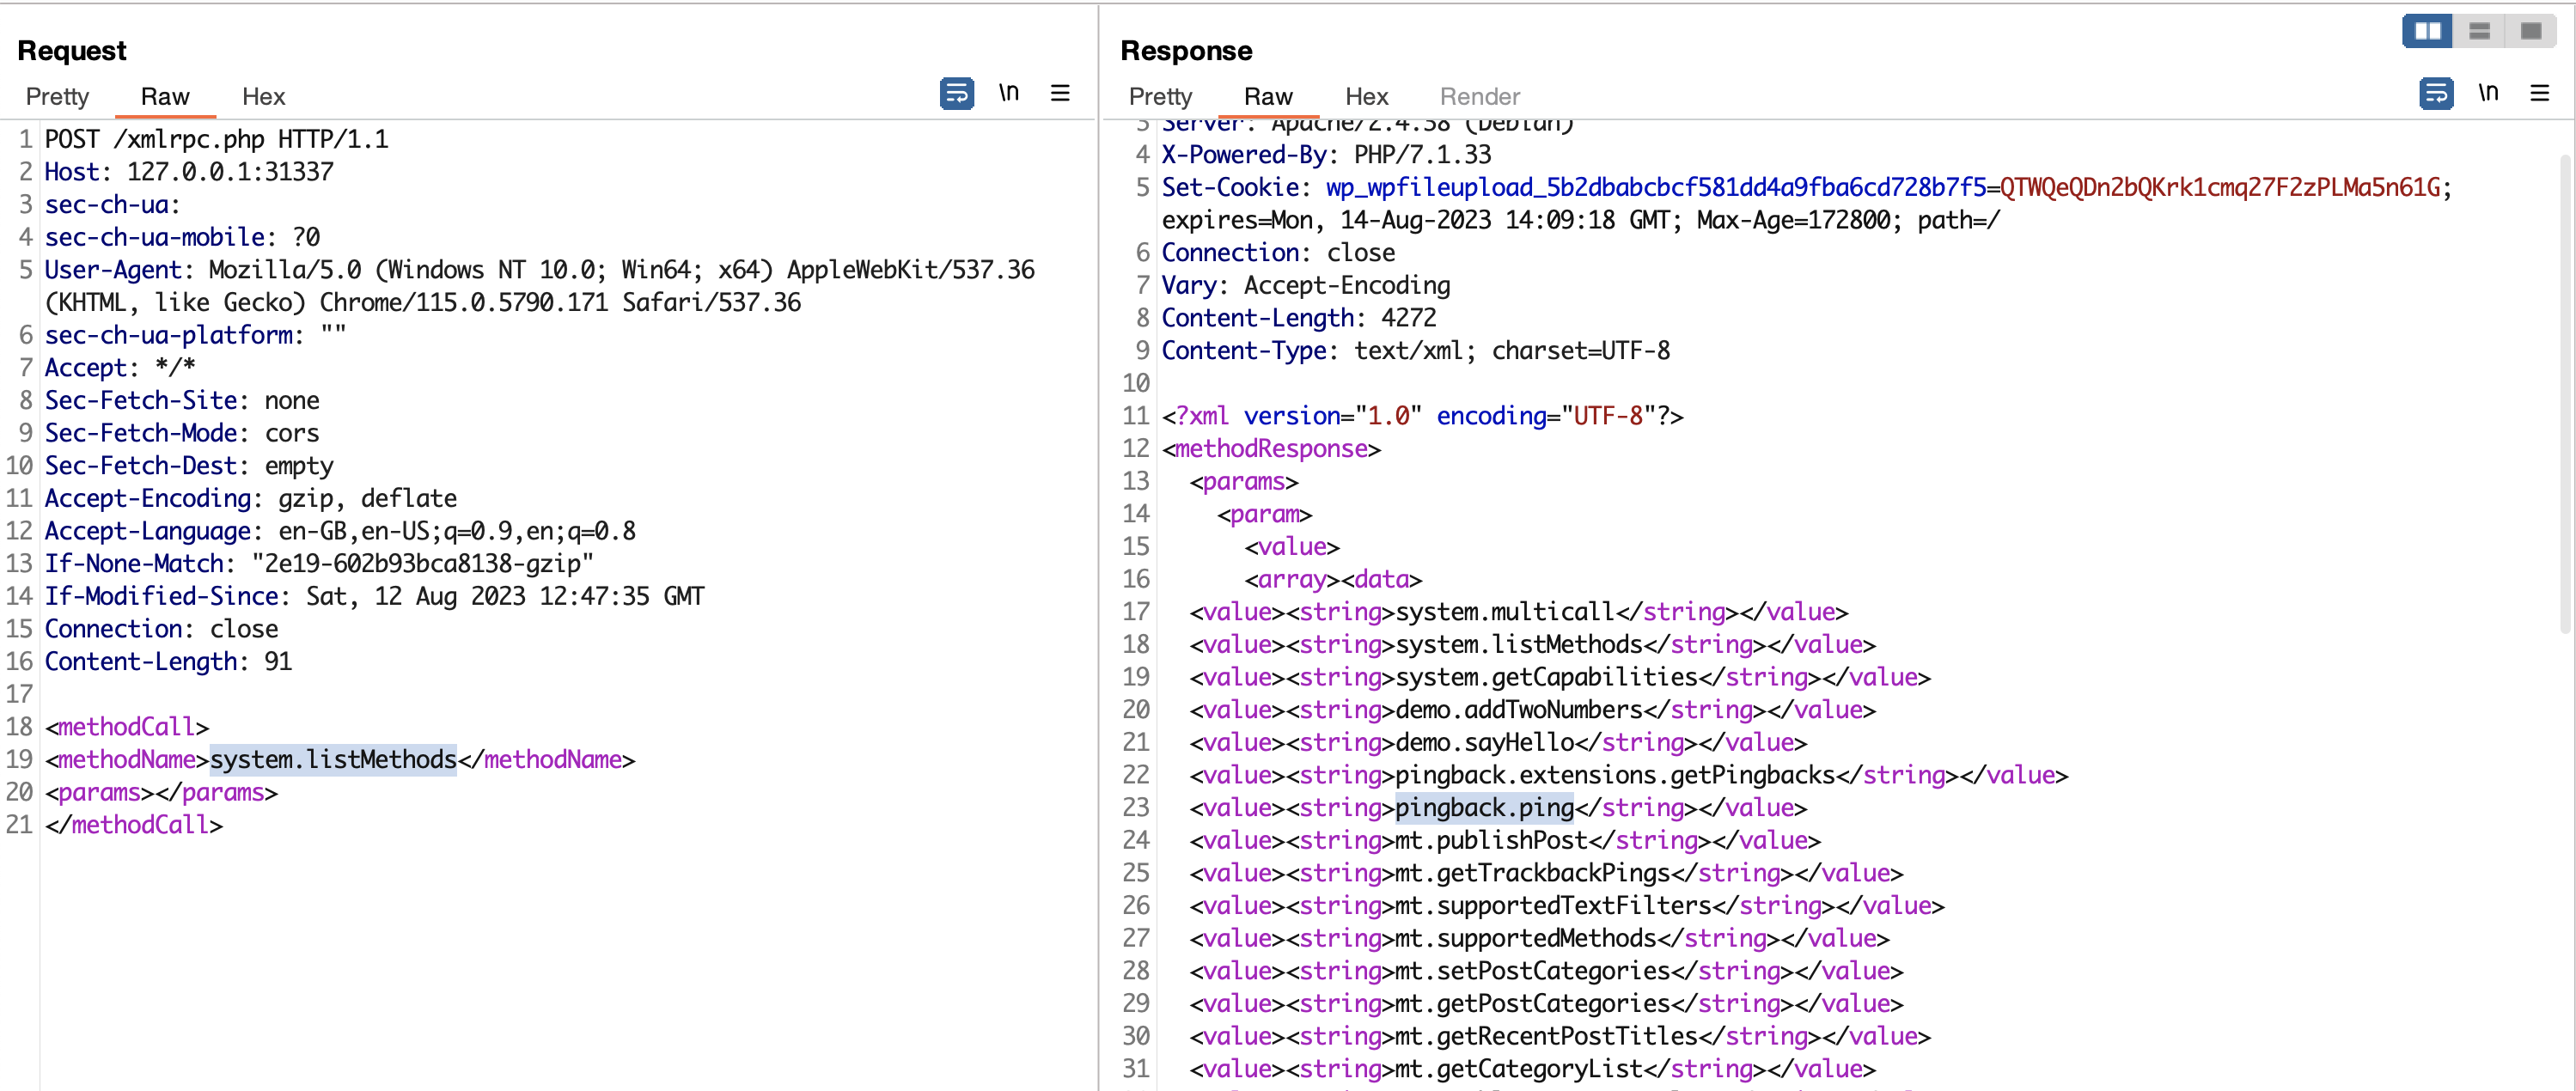This screenshot has width=2576, height=1091.
Task: Click the methodResponse opening tag
Action: point(1271,448)
